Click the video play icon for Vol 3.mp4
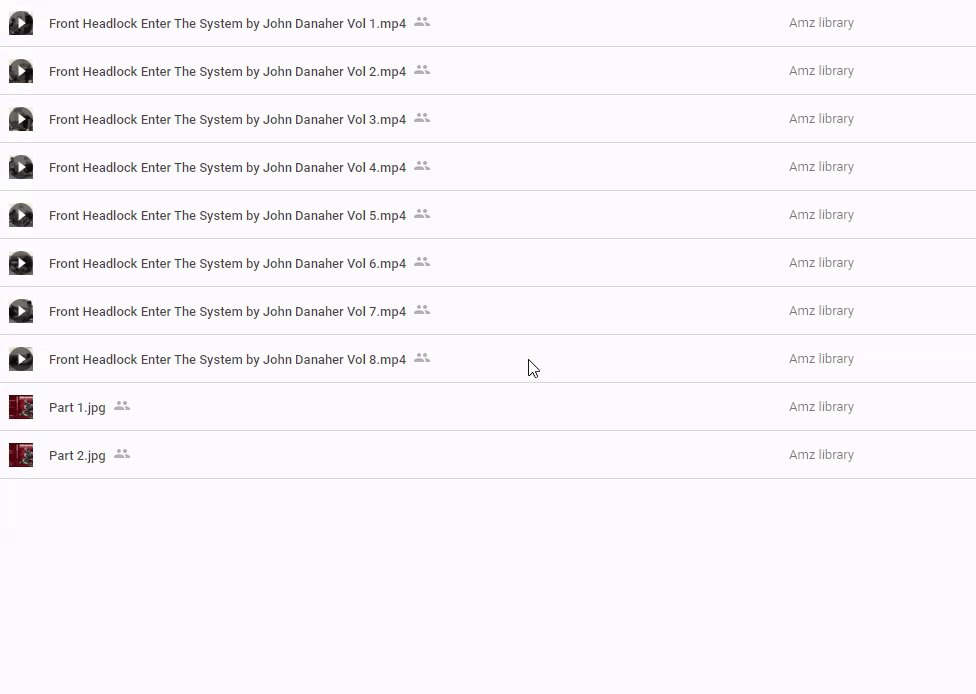Screen dimensions: 976x694 pyautogui.click(x=21, y=119)
